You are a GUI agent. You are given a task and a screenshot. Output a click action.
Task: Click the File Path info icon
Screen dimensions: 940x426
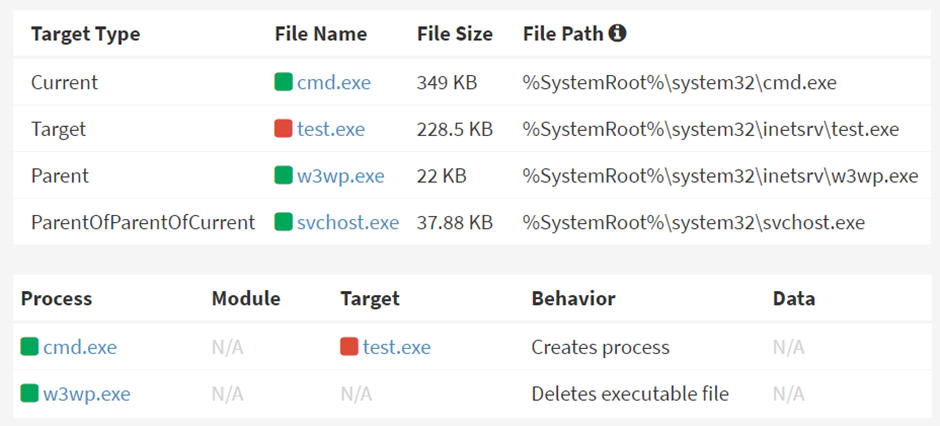point(617,34)
